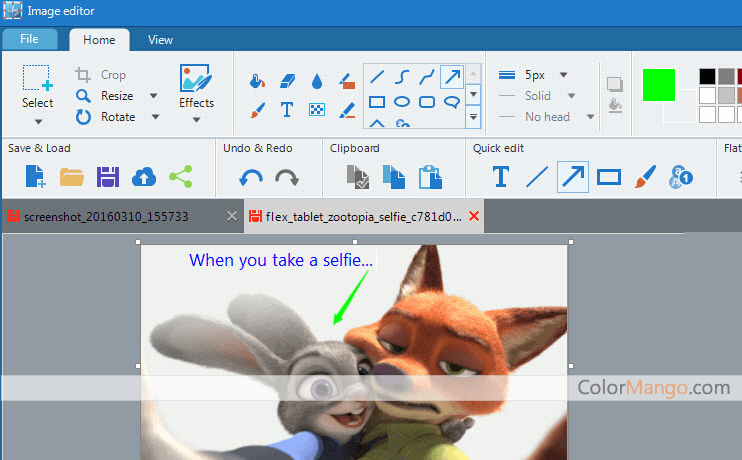Expand the Resize options arrow
This screenshot has width=742, height=460.
(x=153, y=96)
